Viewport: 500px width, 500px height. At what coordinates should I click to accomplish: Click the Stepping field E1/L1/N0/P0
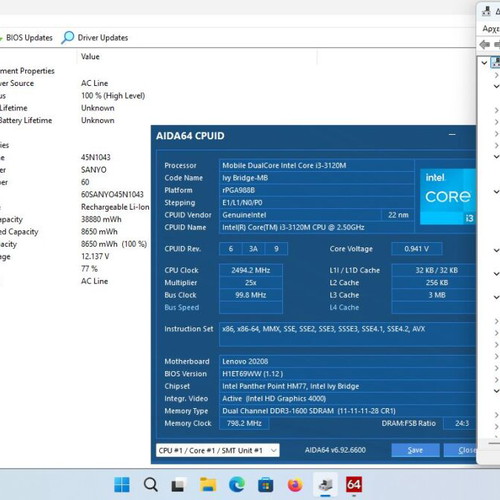click(316, 202)
